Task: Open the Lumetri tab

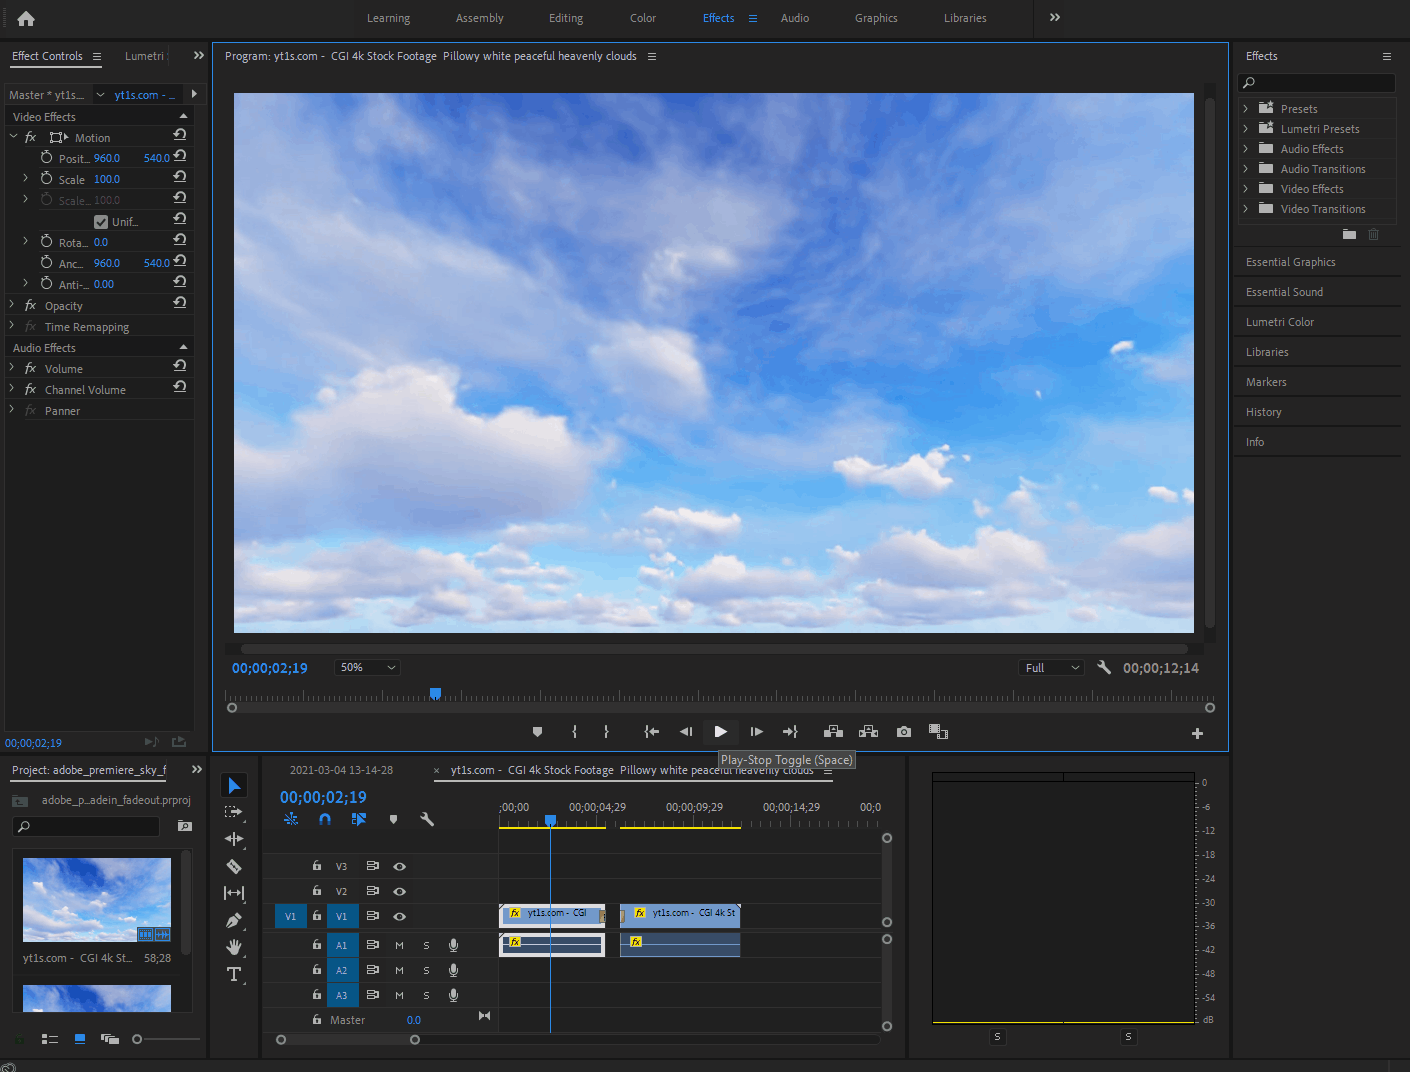Action: pos(144,56)
